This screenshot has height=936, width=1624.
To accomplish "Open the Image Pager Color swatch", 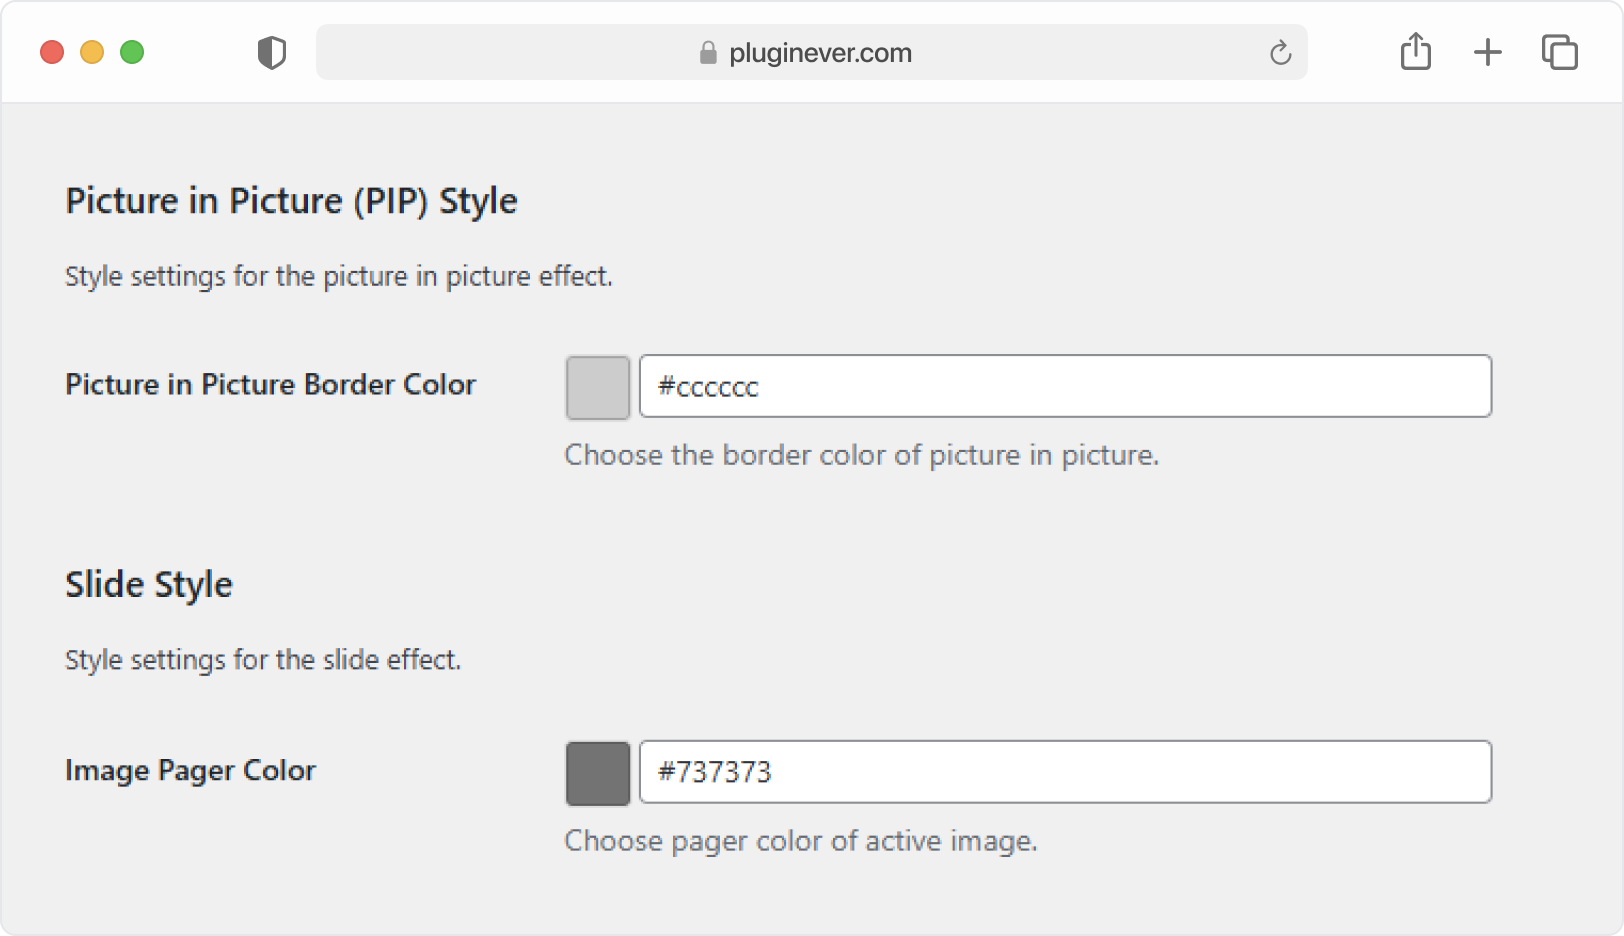I will 598,773.
